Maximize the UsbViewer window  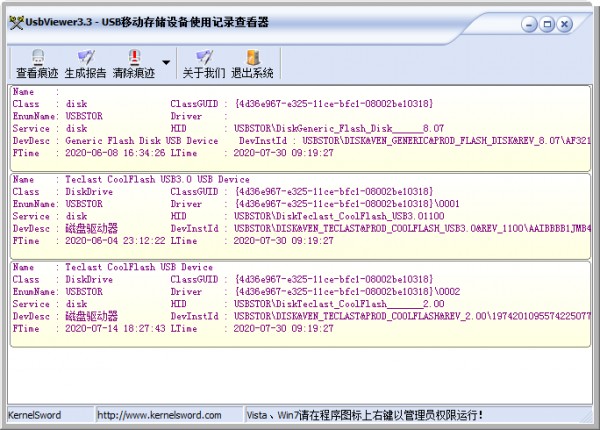tap(547, 24)
